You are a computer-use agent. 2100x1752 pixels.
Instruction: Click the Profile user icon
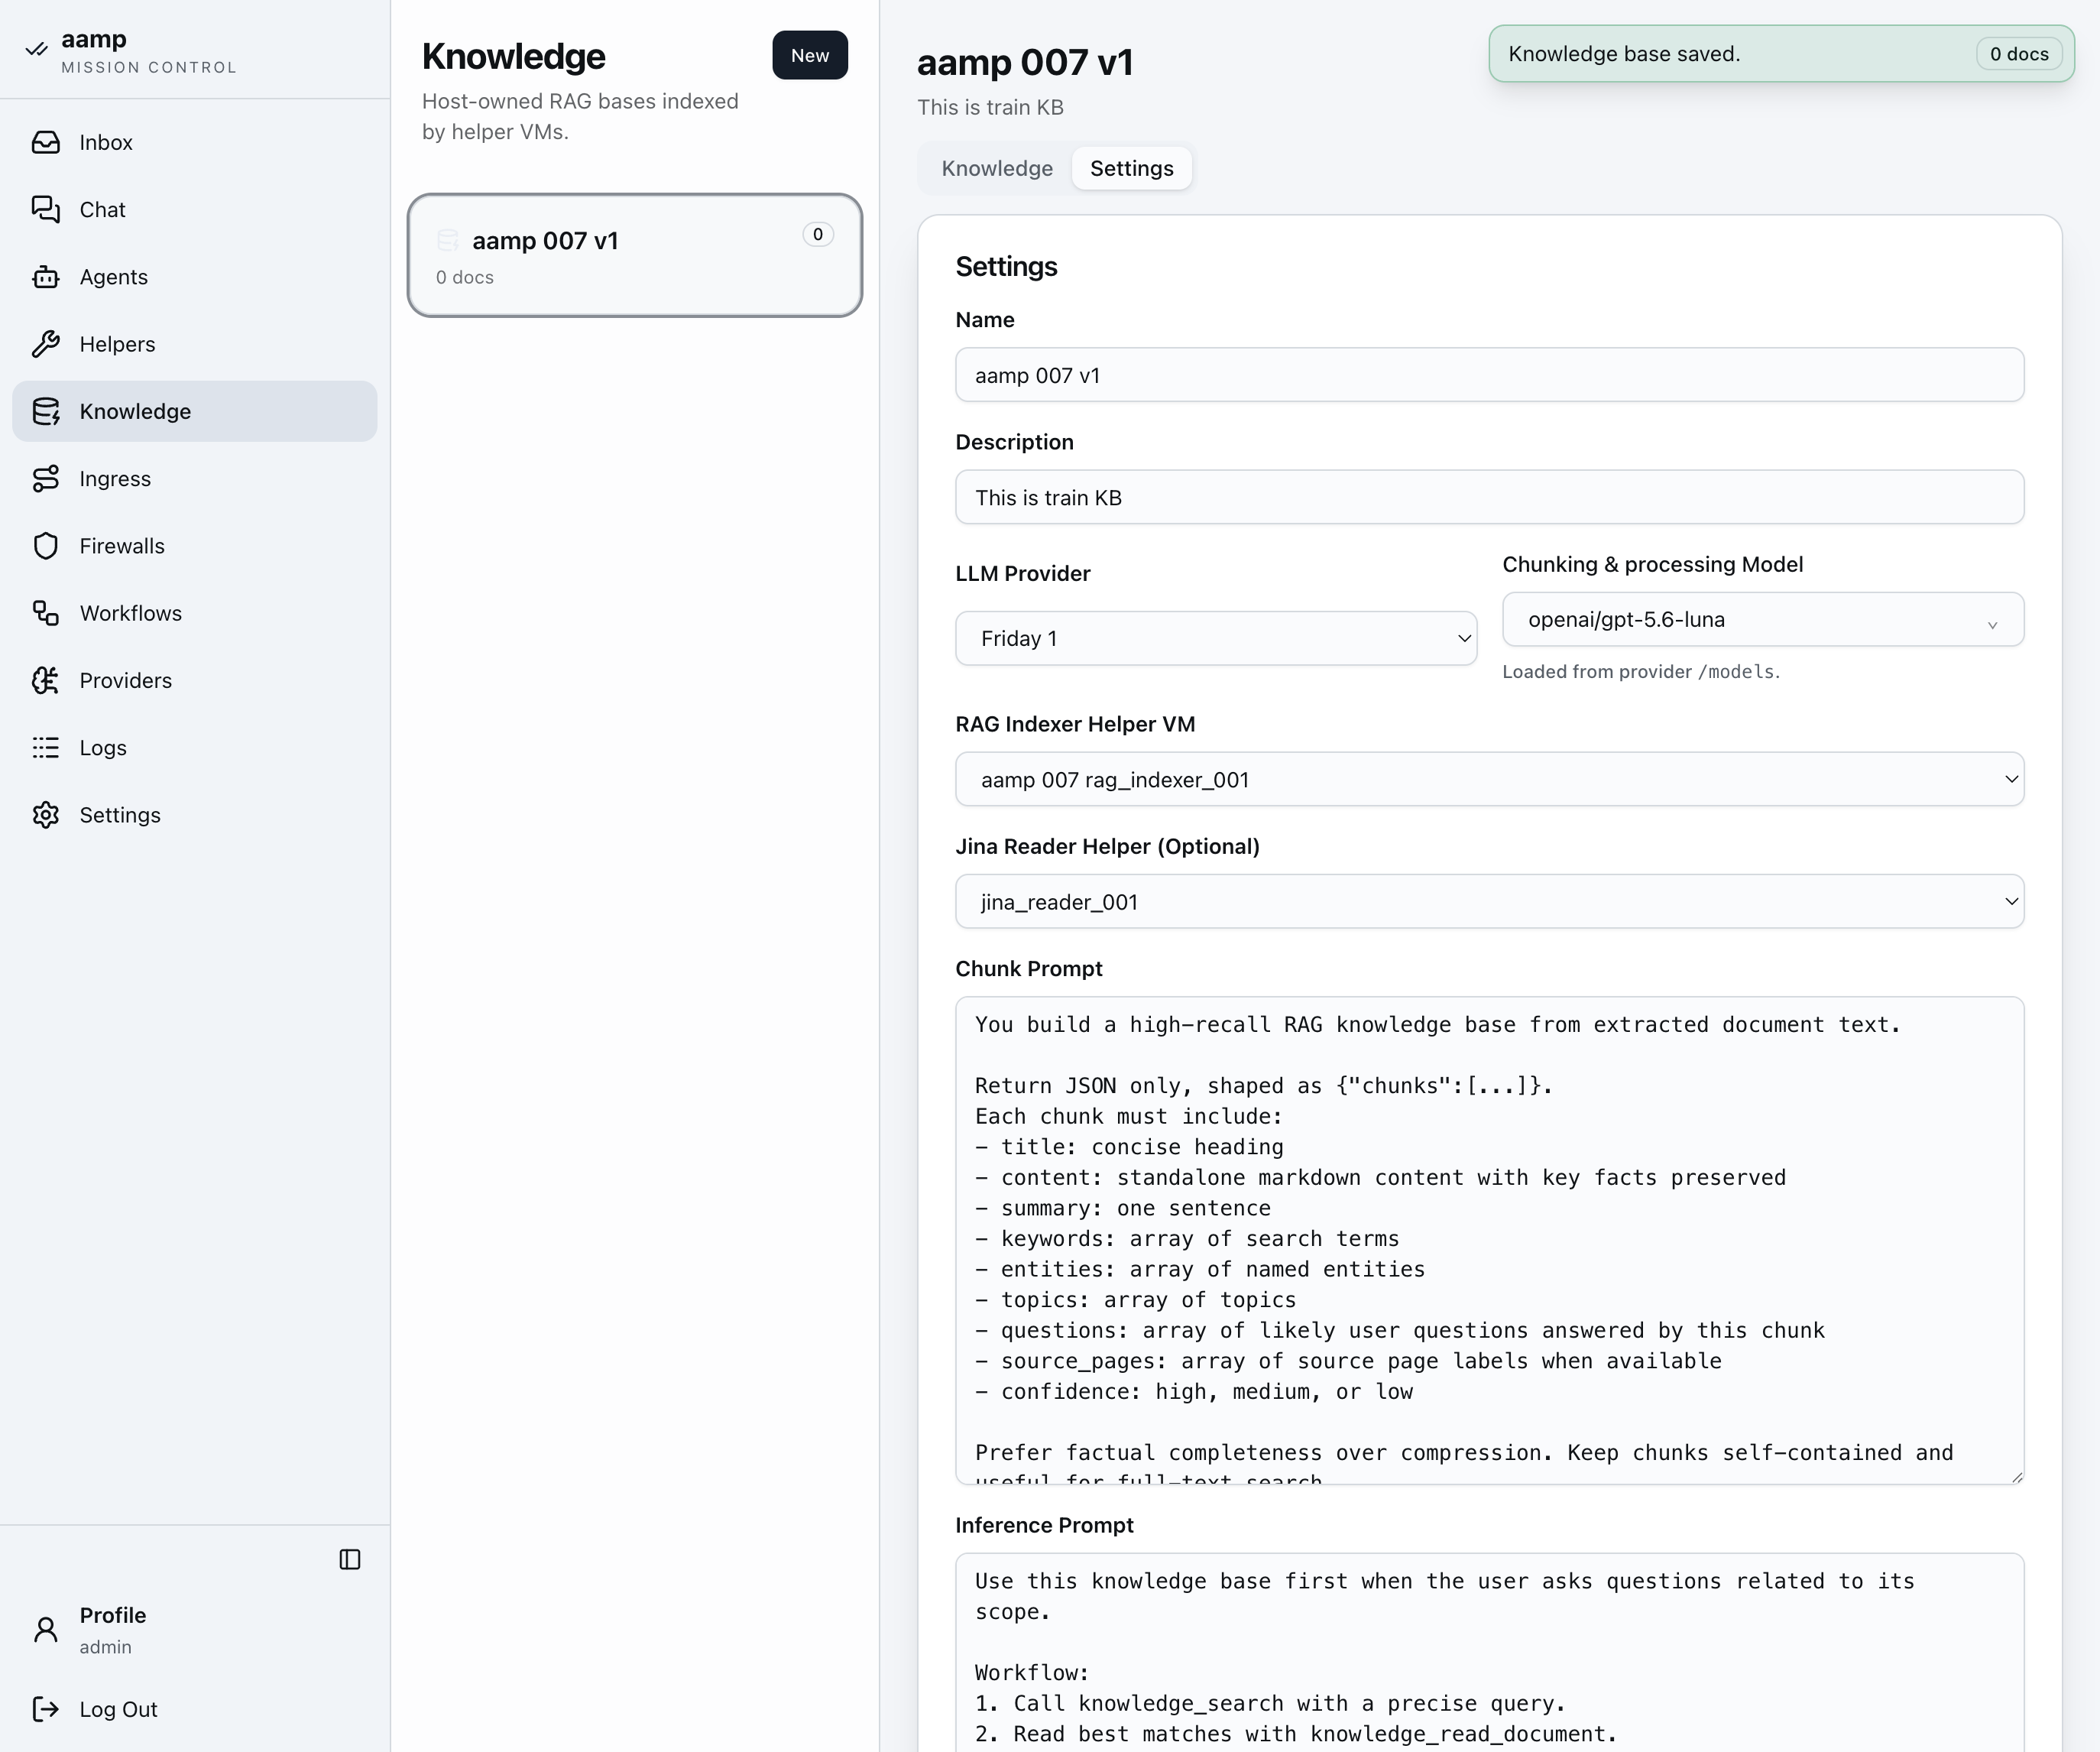tap(45, 1630)
